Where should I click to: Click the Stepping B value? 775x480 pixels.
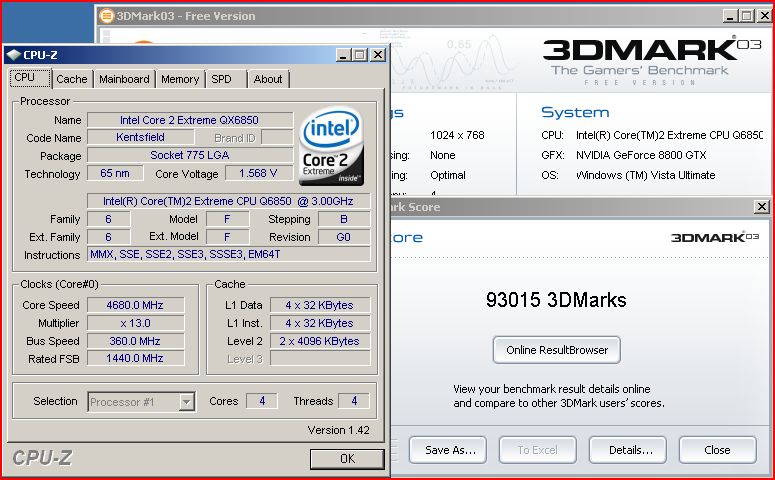[344, 219]
